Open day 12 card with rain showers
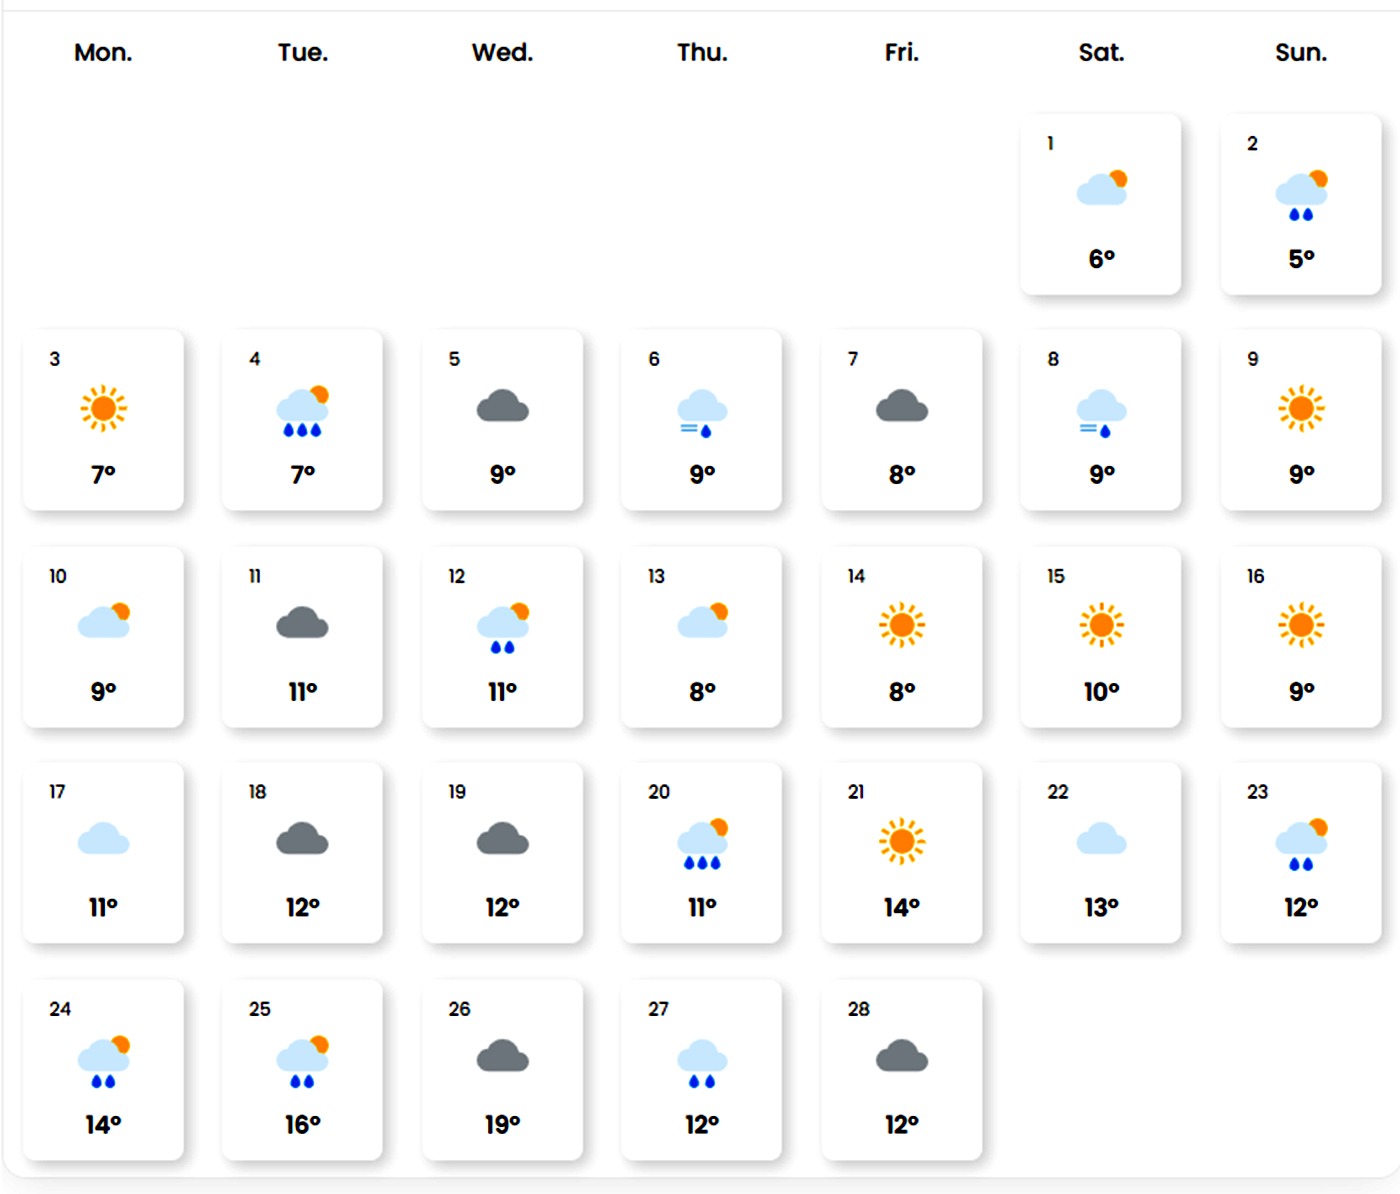 pos(502,637)
